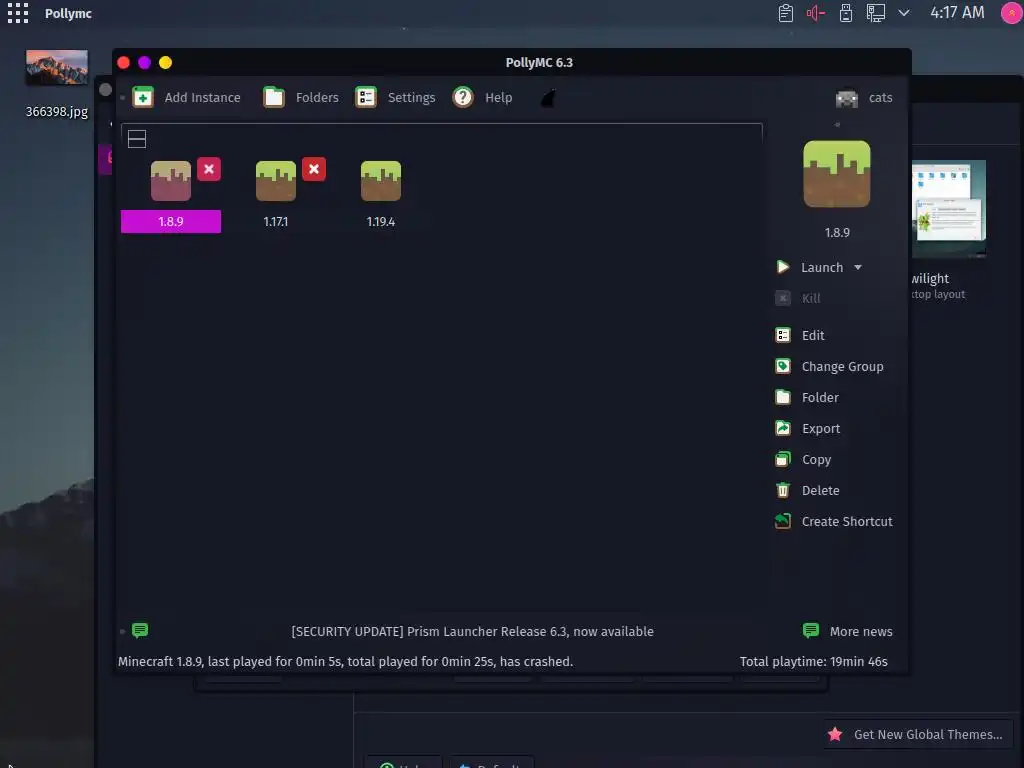Select the 366398.jpg desktop file

pyautogui.click(x=57, y=84)
